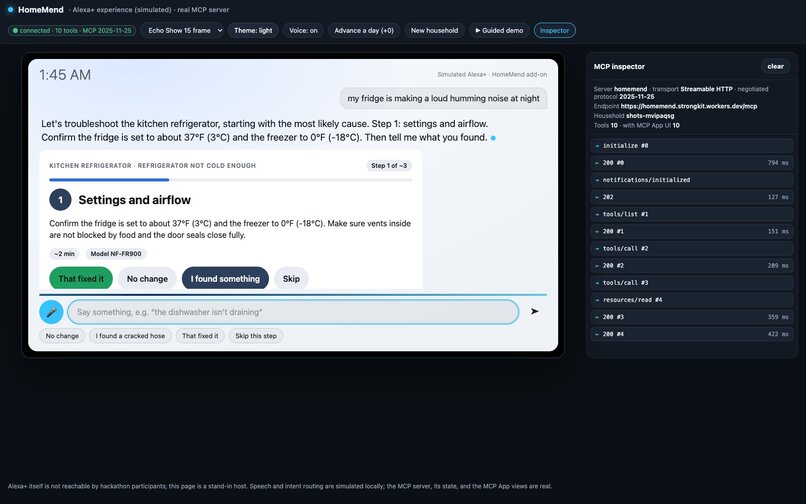Viewport: 806px width, 504px height.
Task: Click the Simulated Alexa+ HomeMend add-on label
Action: pos(492,75)
